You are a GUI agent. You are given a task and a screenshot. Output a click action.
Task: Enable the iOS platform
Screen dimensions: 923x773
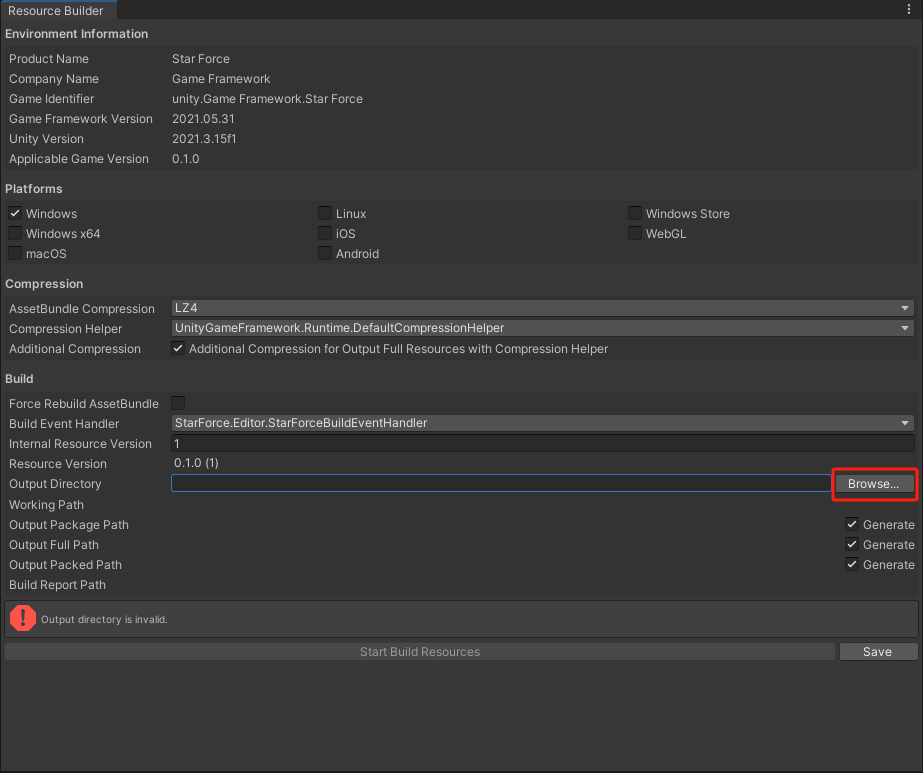(324, 233)
